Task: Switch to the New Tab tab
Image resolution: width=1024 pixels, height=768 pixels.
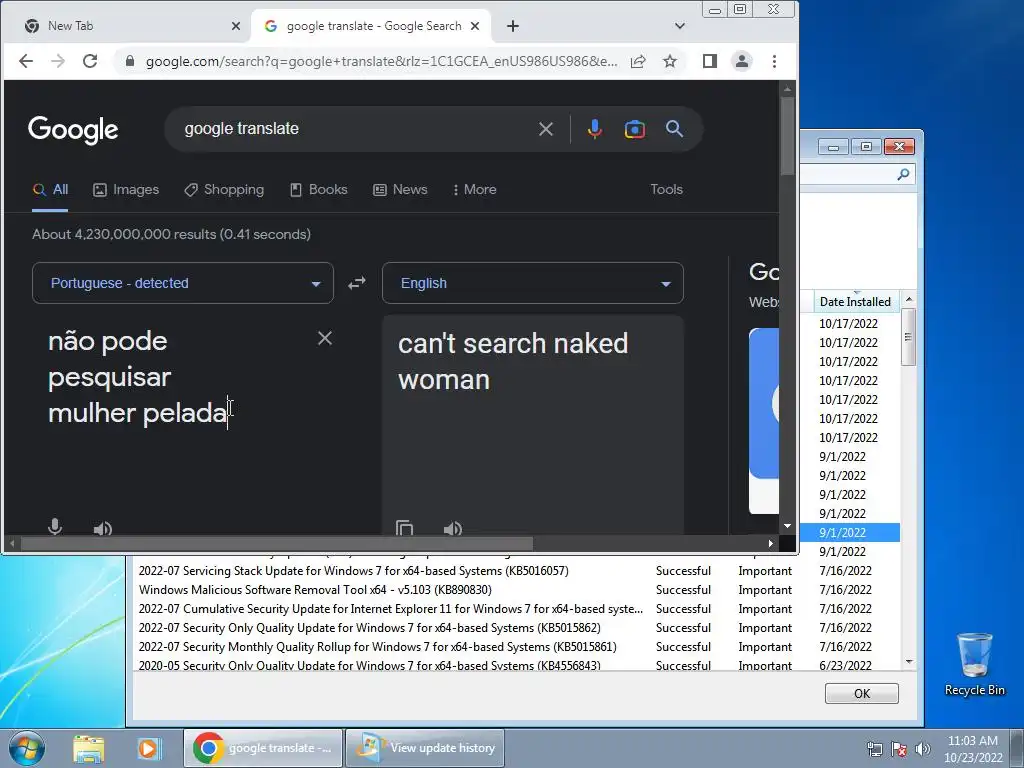Action: 126,26
